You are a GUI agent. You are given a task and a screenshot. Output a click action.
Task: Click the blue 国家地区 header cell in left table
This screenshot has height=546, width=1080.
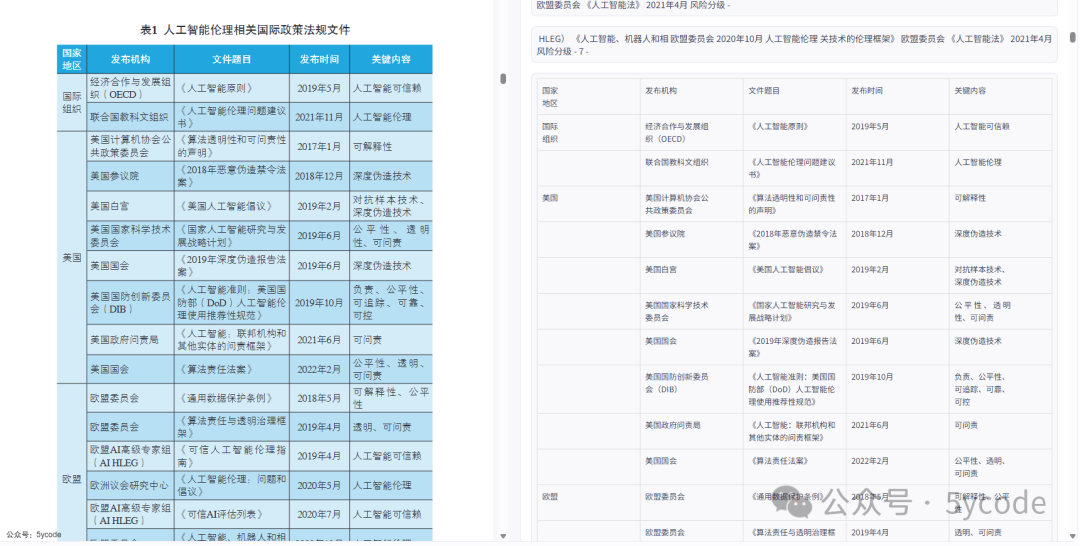(x=72, y=59)
